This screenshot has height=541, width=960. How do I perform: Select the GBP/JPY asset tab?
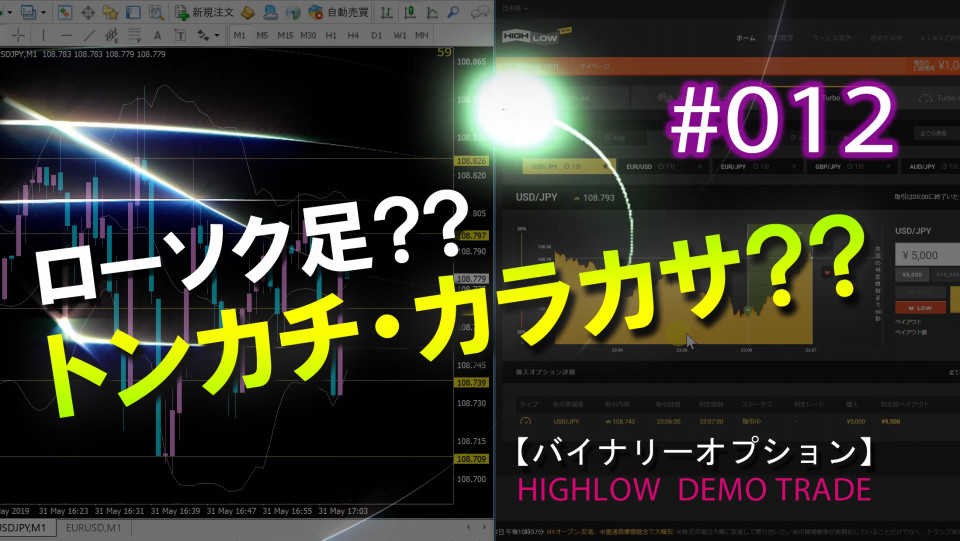[x=853, y=166]
